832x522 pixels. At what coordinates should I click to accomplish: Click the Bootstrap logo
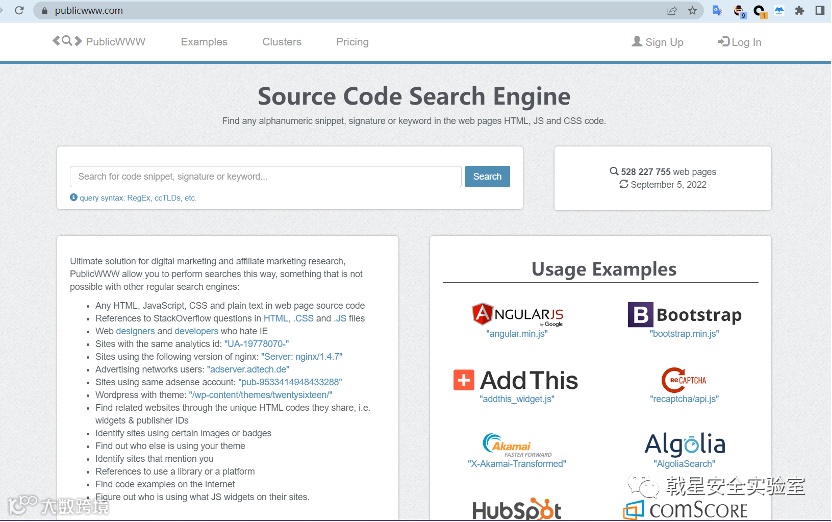pyautogui.click(x=684, y=315)
